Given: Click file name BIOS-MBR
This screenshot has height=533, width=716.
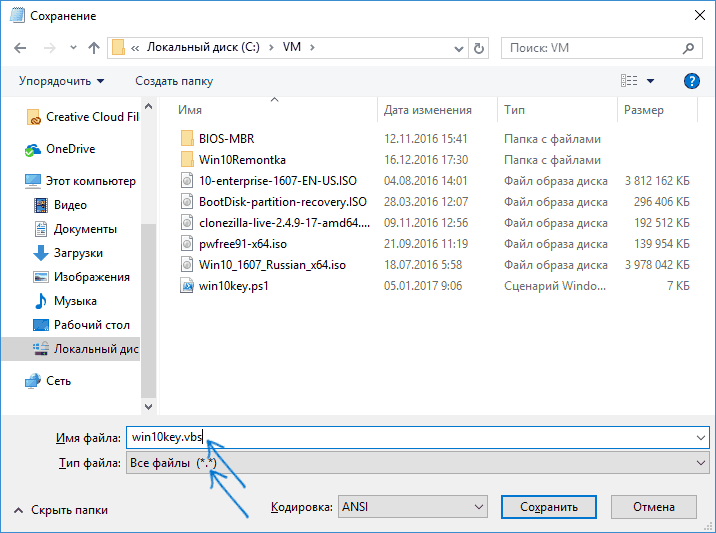Looking at the screenshot, I should tap(226, 138).
